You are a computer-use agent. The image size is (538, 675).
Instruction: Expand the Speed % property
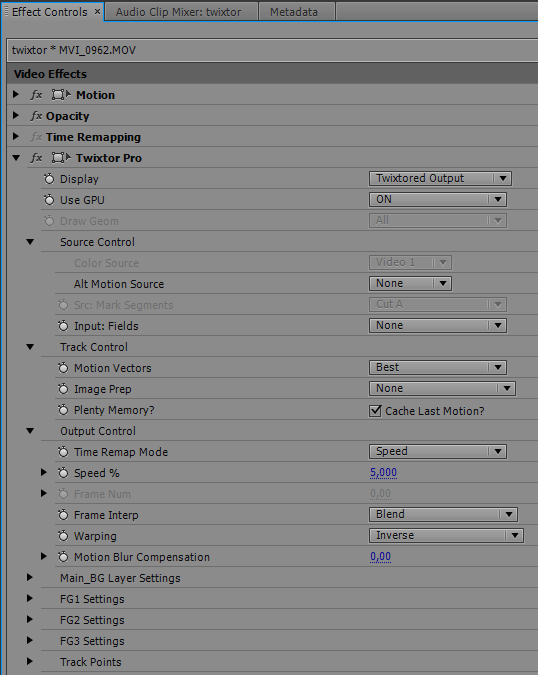point(43,472)
